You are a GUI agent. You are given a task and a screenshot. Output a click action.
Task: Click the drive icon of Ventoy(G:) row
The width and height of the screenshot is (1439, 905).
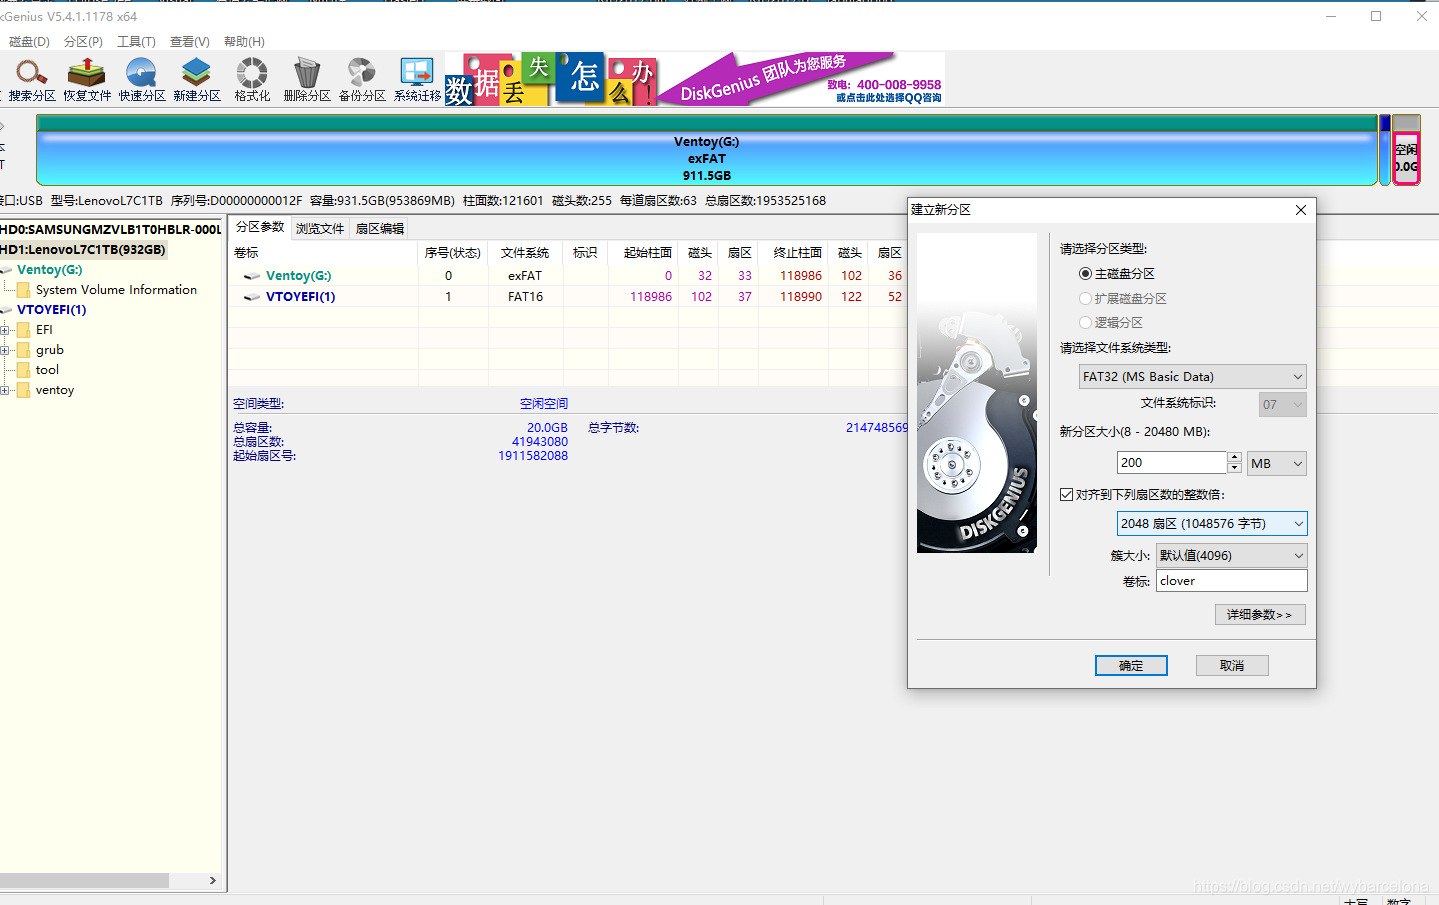[x=252, y=276]
